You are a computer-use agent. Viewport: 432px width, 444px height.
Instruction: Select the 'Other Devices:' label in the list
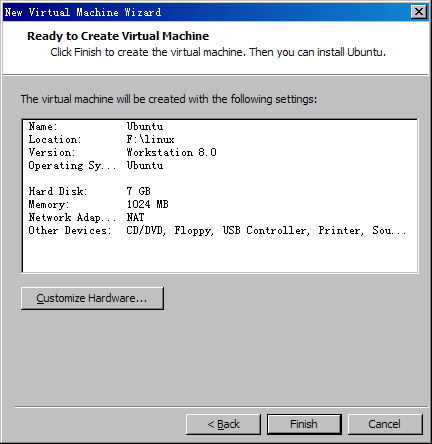click(x=70, y=230)
